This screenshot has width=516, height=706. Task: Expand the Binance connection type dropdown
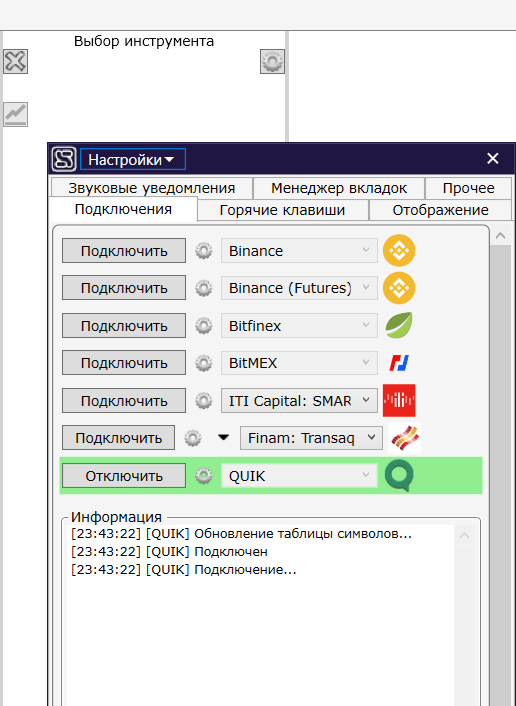[299, 251]
